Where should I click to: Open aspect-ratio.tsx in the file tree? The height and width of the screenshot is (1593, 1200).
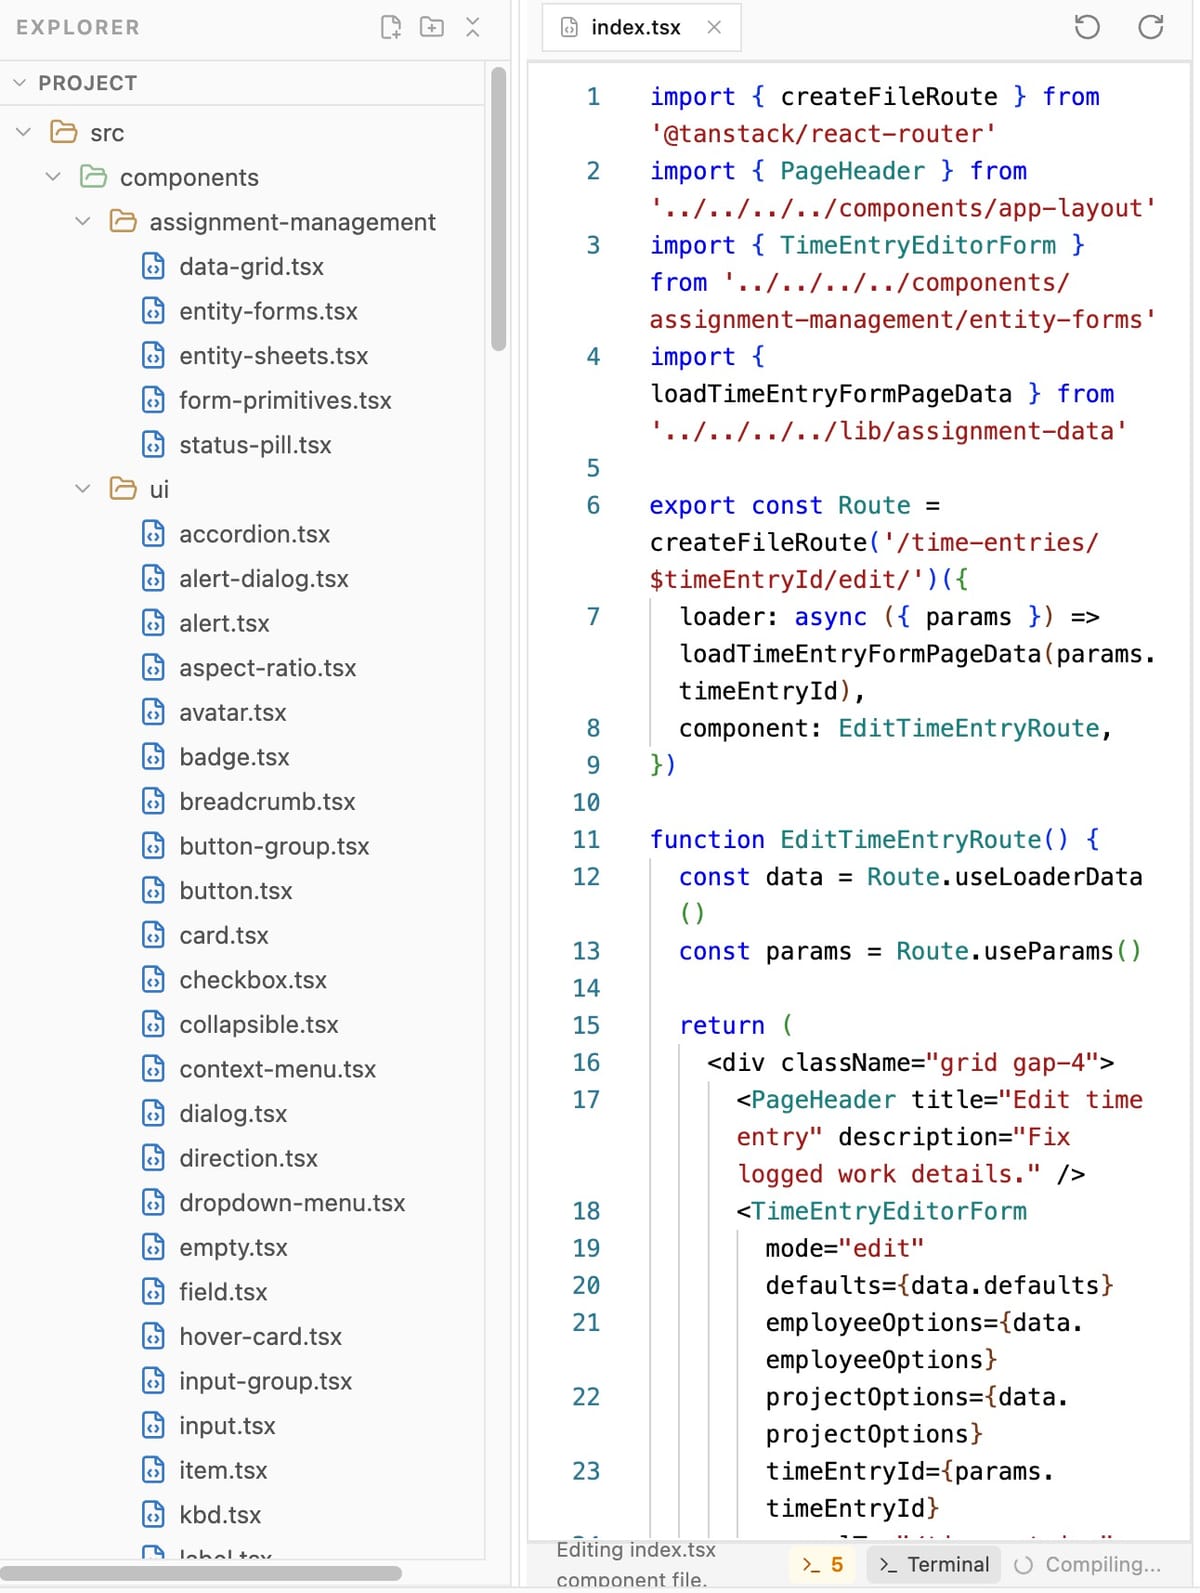pos(268,668)
